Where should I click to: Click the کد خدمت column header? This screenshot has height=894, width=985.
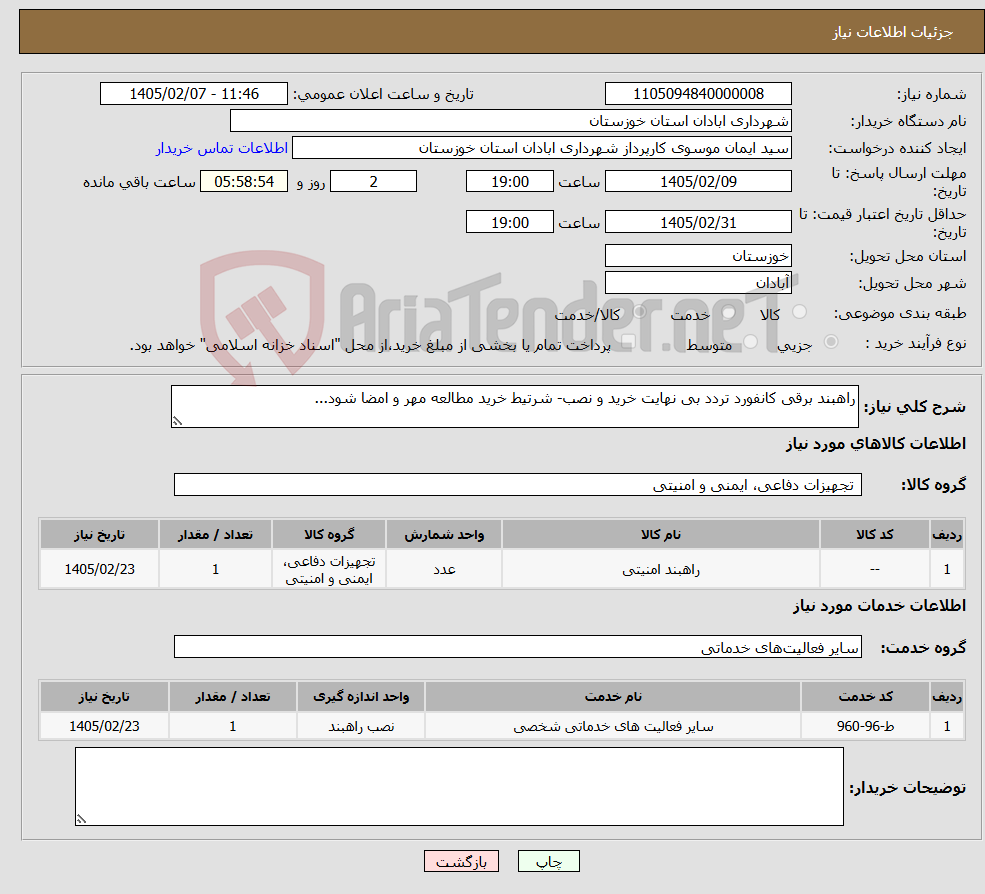point(865,697)
